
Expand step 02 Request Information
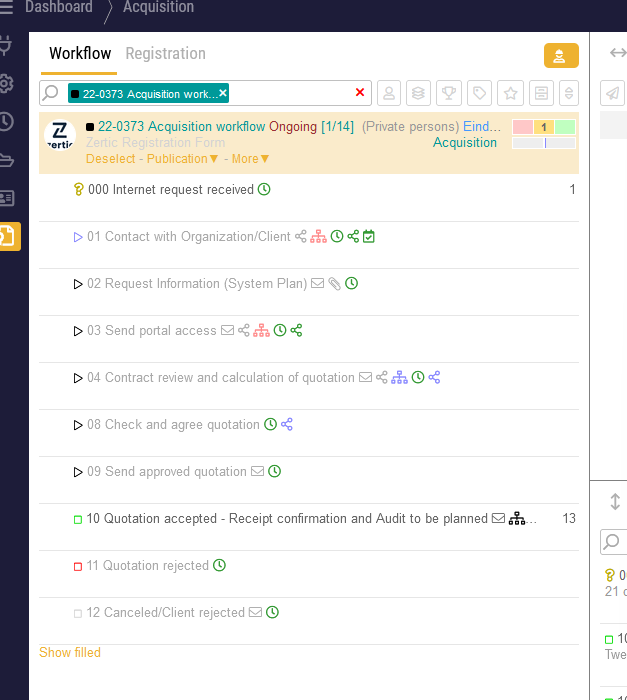pyautogui.click(x=78, y=284)
